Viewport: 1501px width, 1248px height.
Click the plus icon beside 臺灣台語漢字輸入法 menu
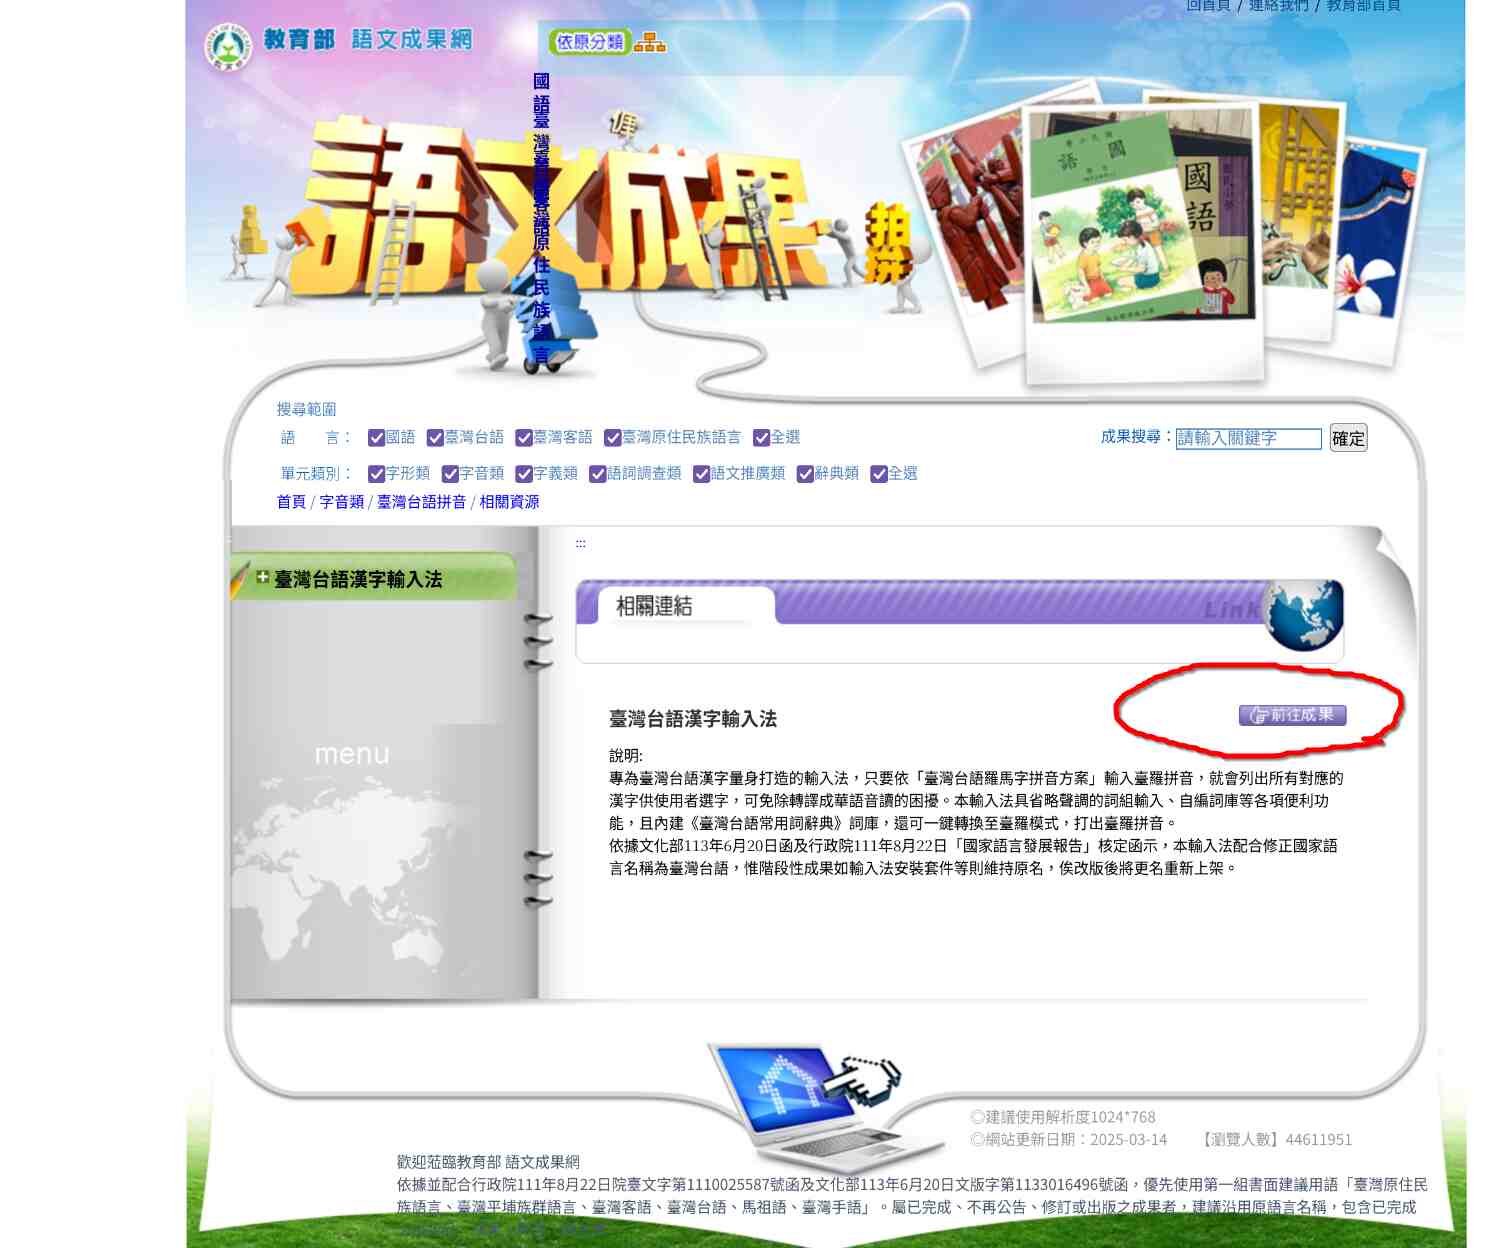[263, 577]
